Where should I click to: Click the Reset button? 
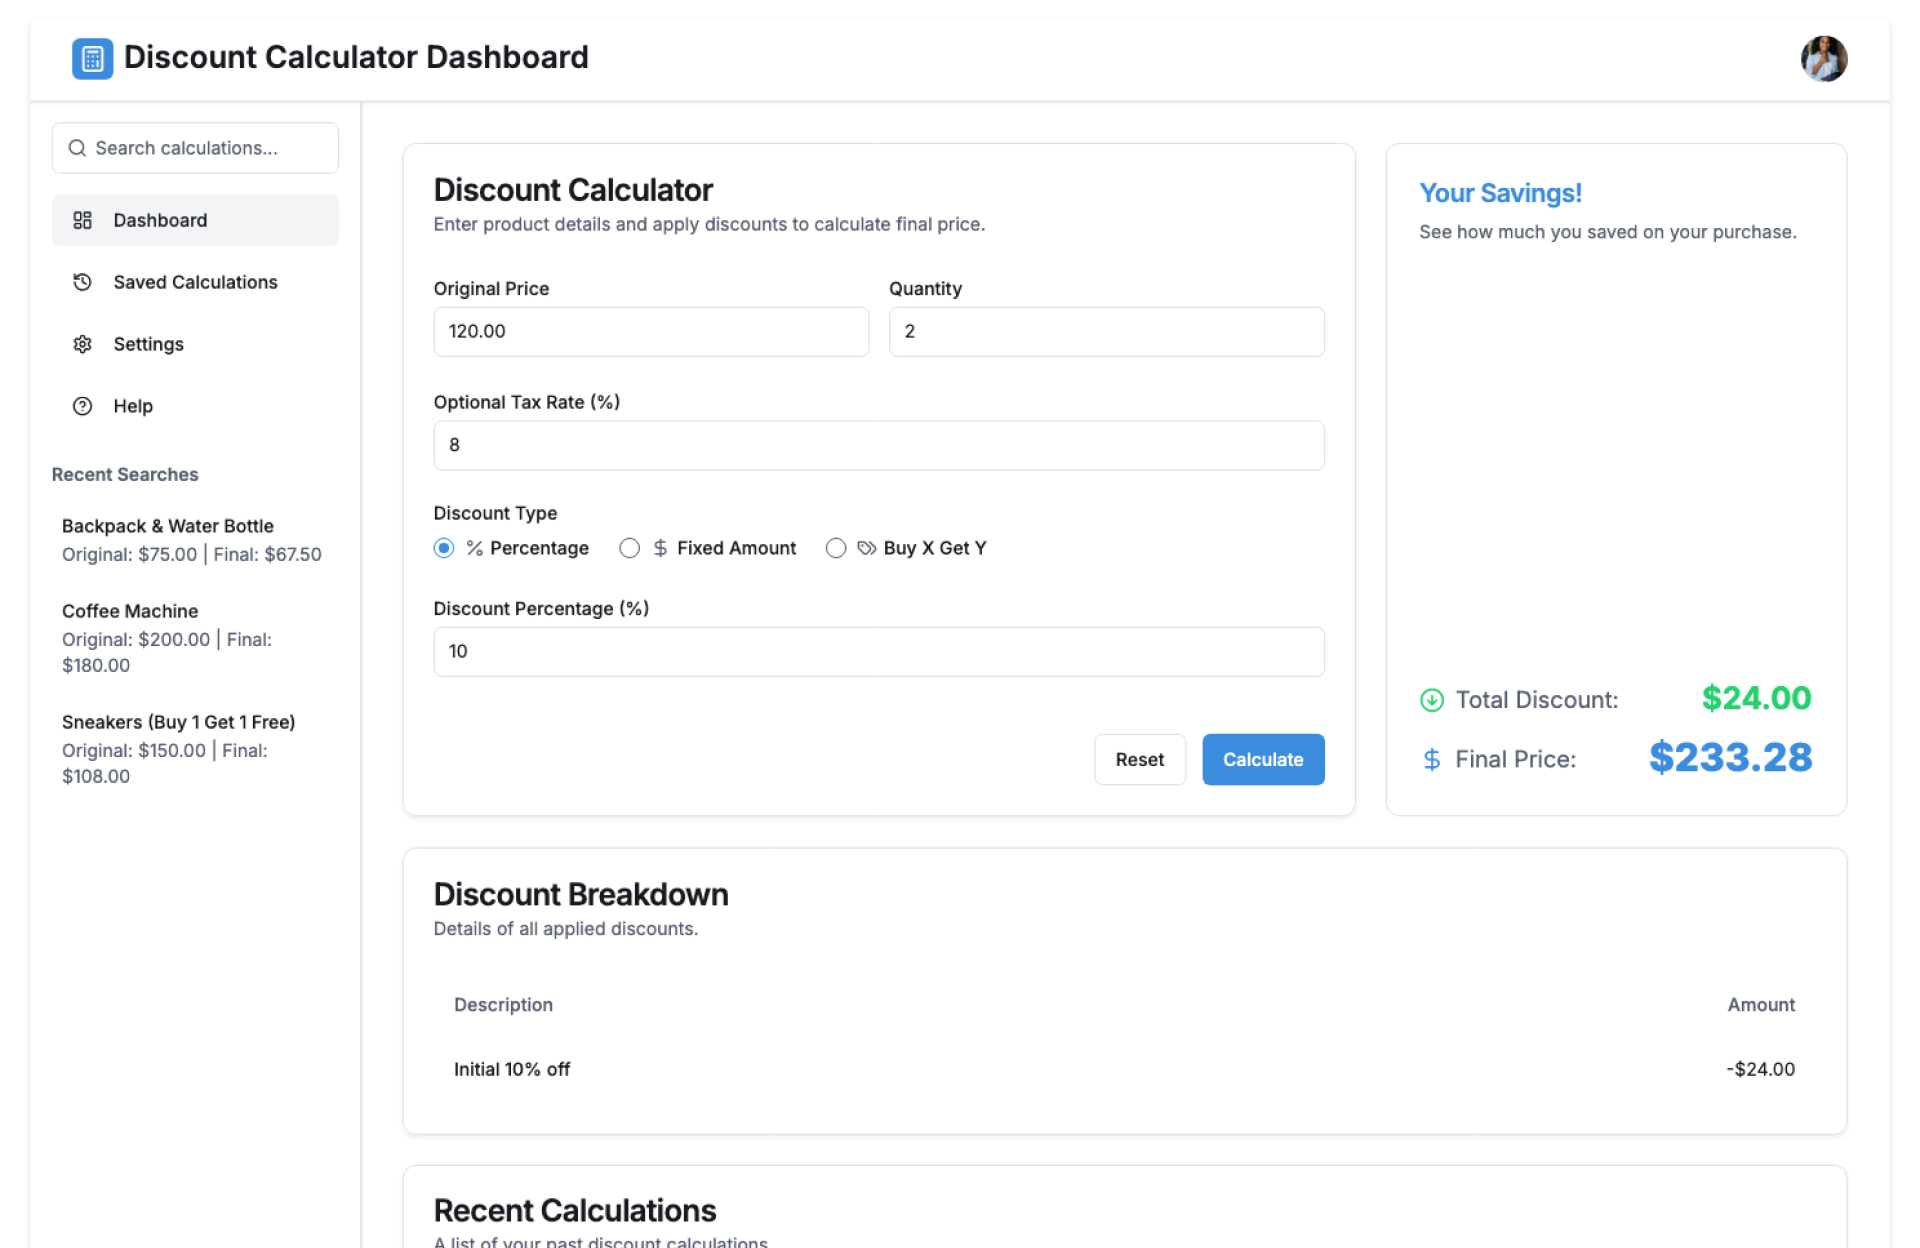tap(1139, 760)
